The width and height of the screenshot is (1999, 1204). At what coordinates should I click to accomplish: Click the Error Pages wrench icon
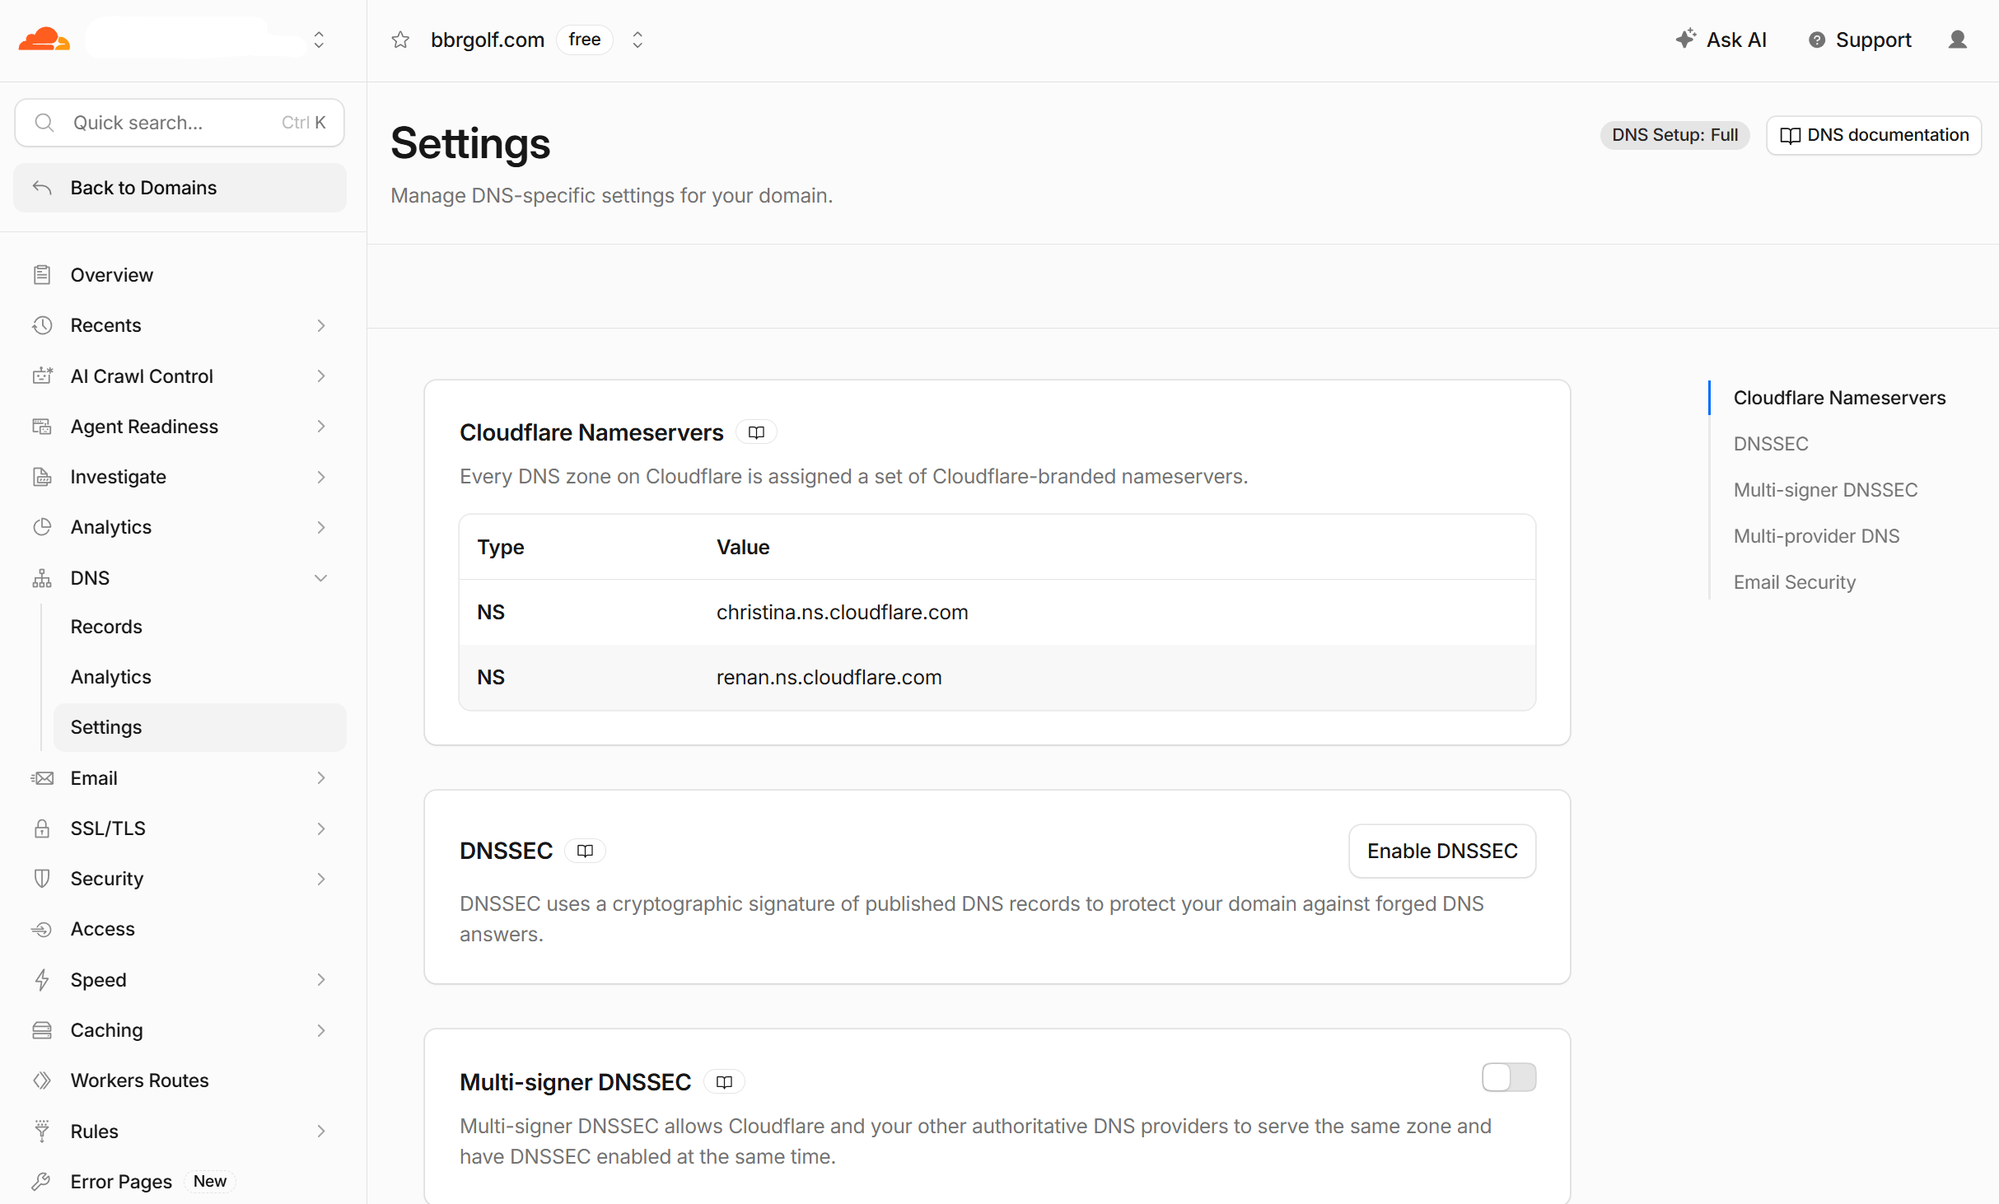tap(42, 1182)
